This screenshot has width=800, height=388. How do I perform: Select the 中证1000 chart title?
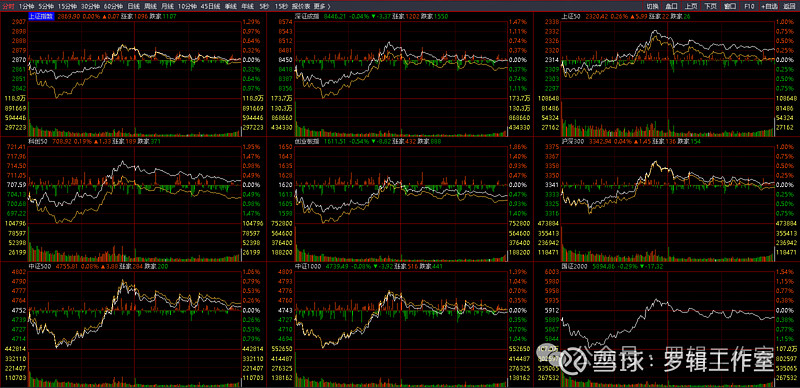click(308, 266)
